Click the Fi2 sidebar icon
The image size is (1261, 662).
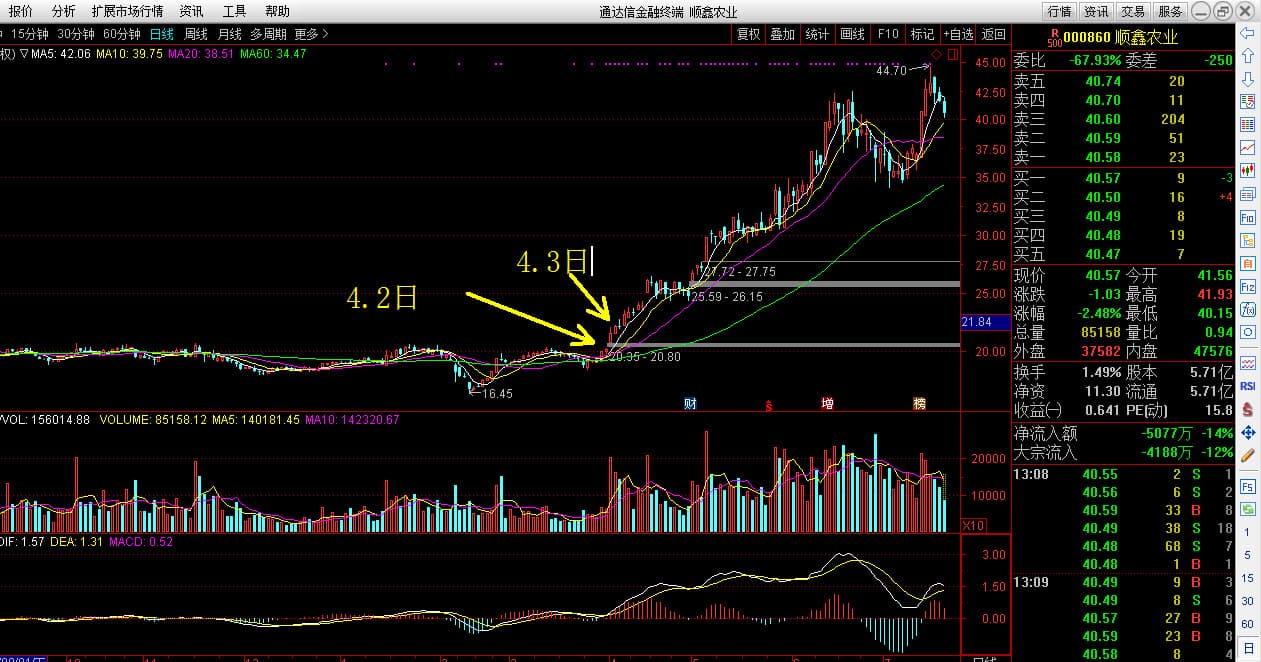coord(1247,286)
